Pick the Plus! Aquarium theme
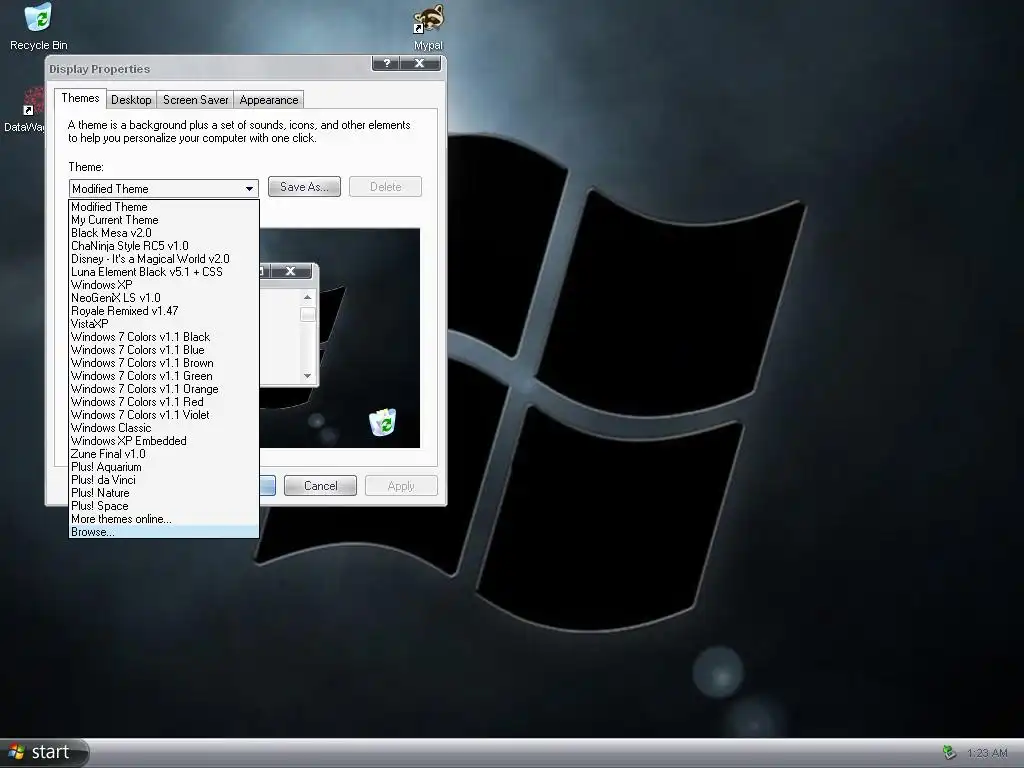The height and width of the screenshot is (768, 1024). coord(164,467)
